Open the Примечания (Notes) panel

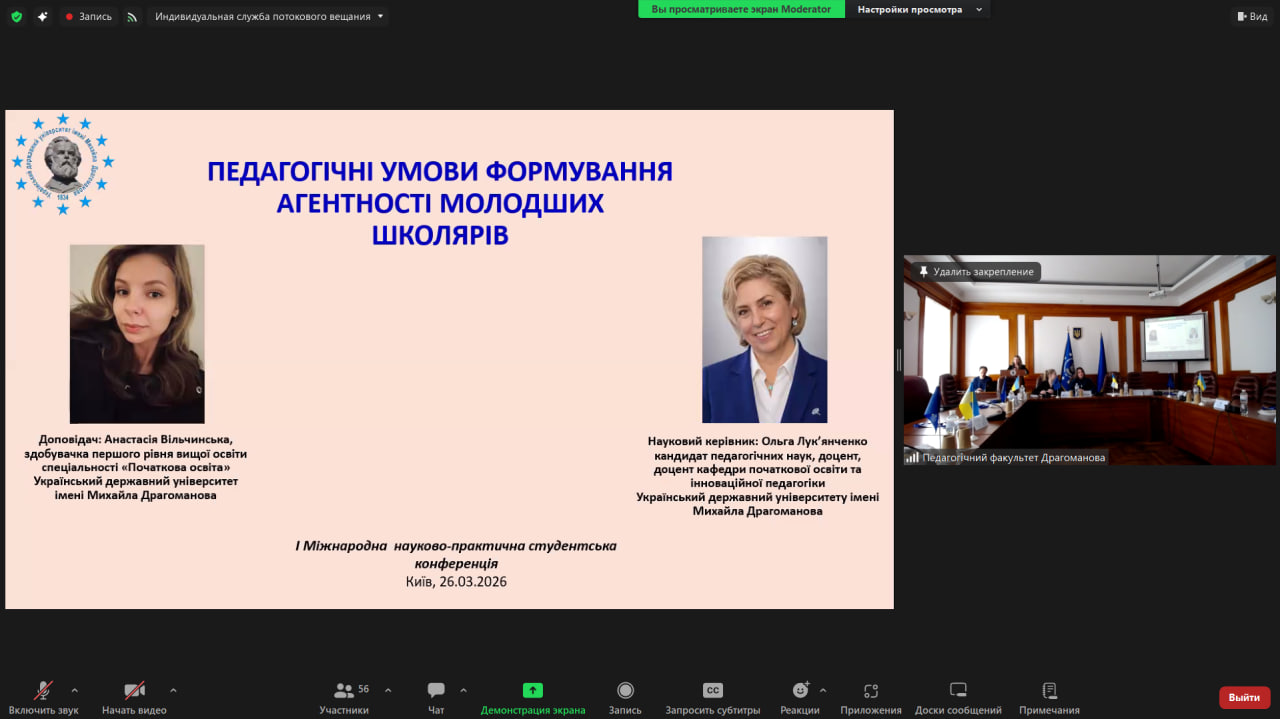click(1048, 695)
